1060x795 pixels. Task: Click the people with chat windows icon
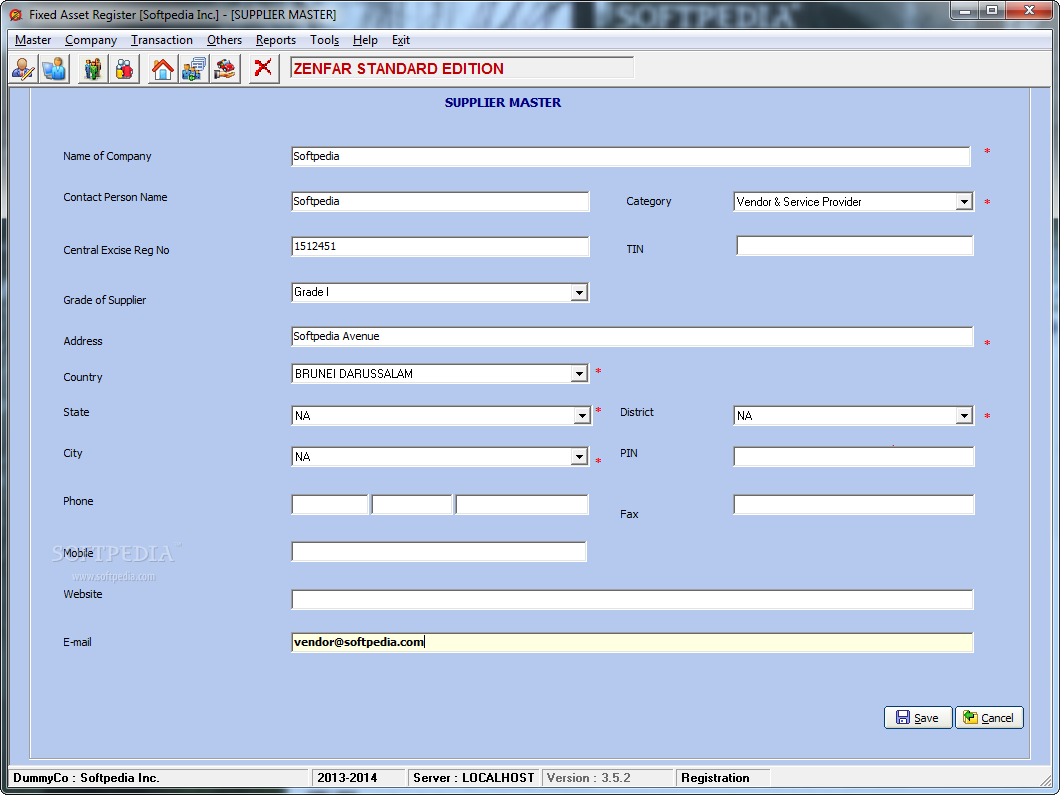pyautogui.click(x=194, y=69)
